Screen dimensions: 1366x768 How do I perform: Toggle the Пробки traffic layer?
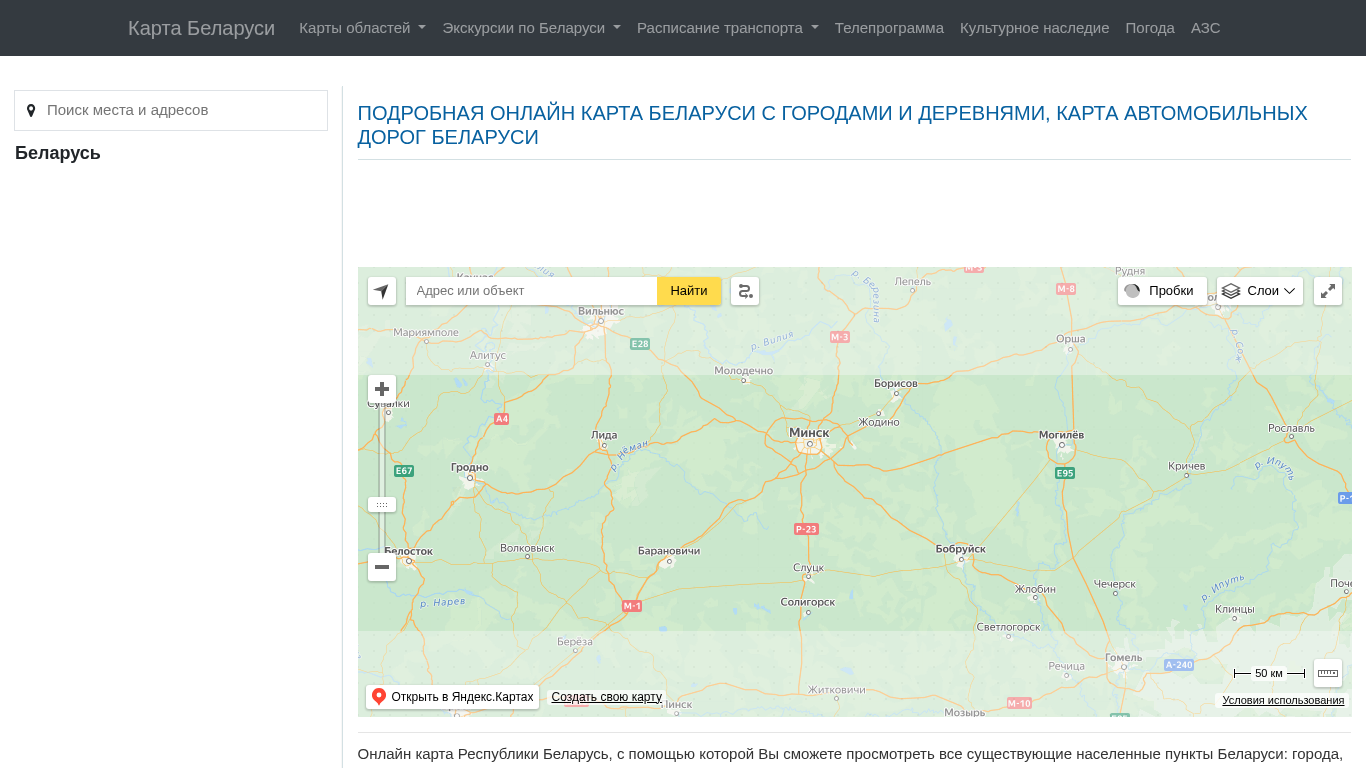click(x=1161, y=291)
